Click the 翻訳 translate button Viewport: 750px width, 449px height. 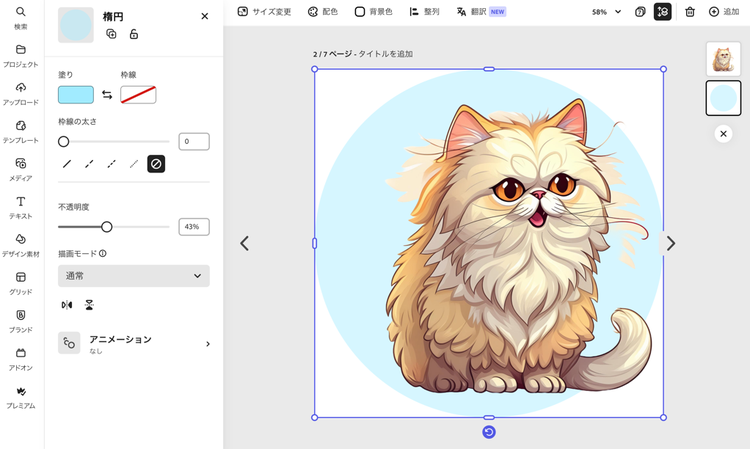tap(481, 12)
